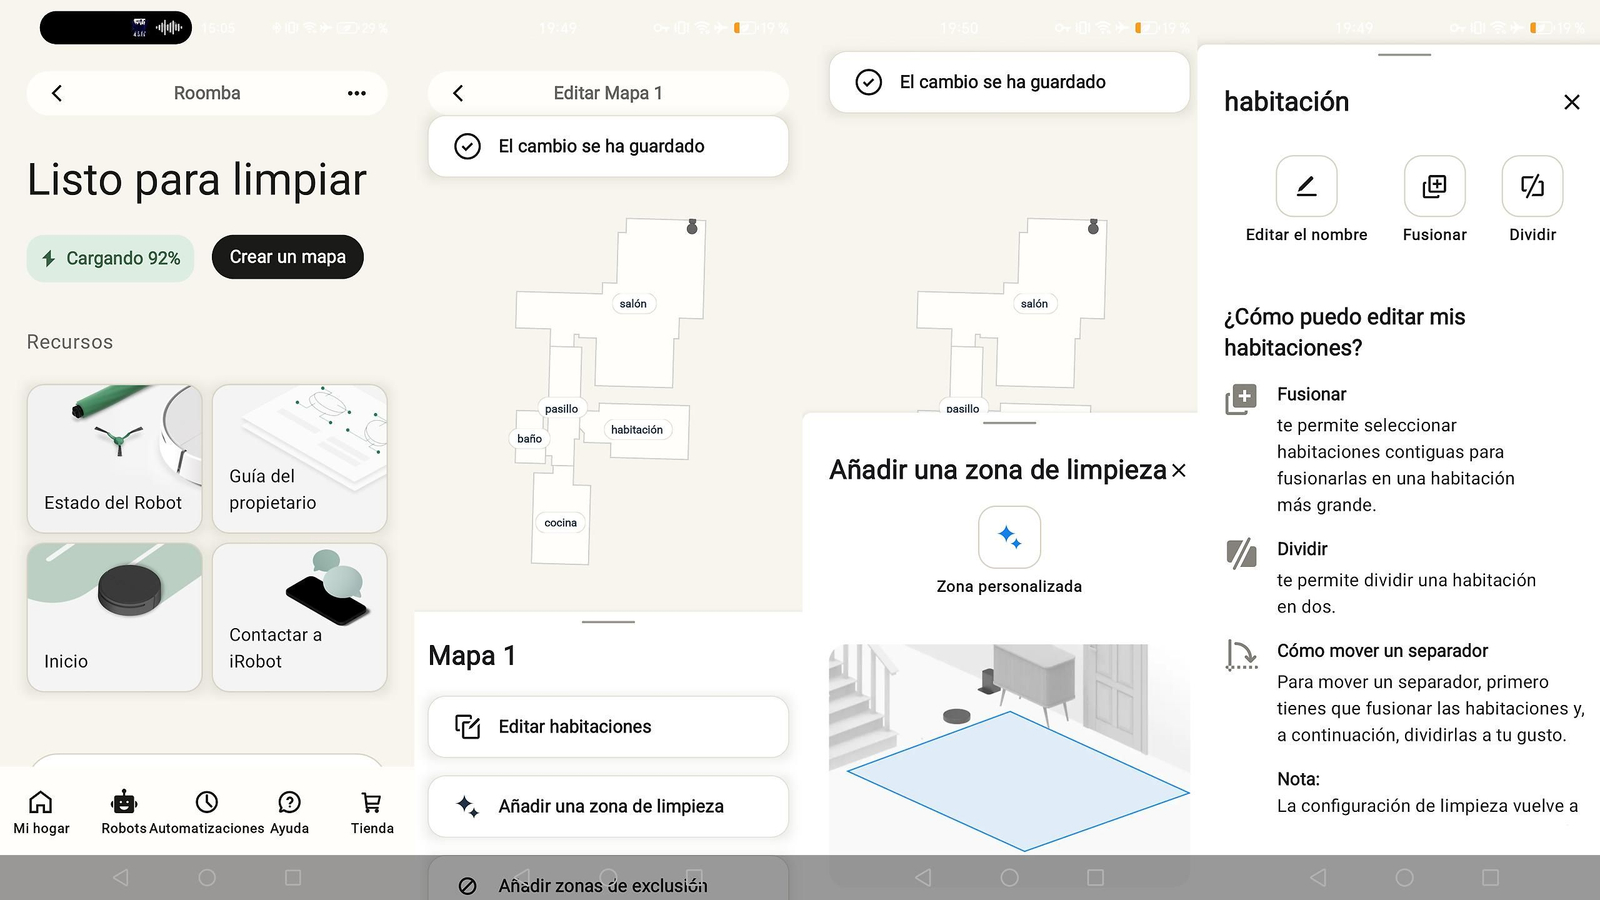Tap ¿Cómo puedo editar mis habitaciones? heading

pyautogui.click(x=1344, y=332)
